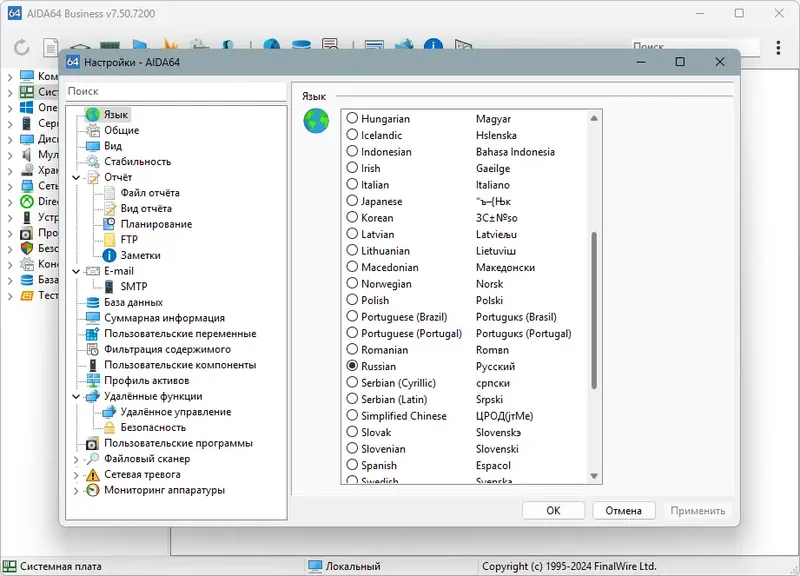Image resolution: width=800 pixels, height=576 pixels.
Task: Collapse the Отчёт tree node
Action: coord(76,178)
